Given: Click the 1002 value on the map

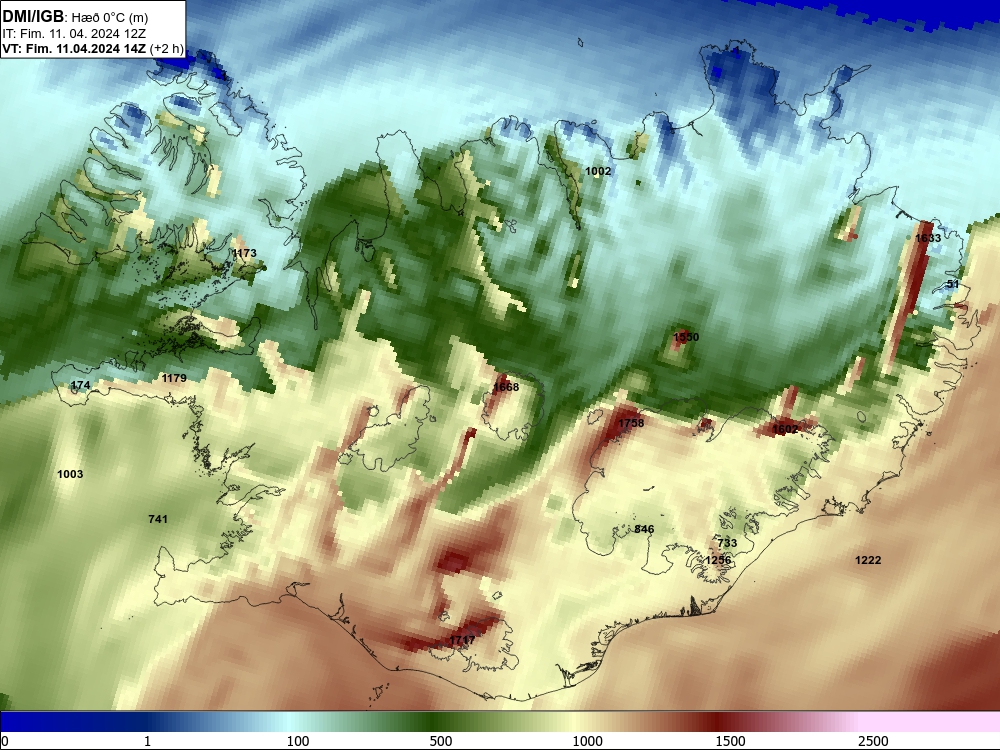Looking at the screenshot, I should pos(598,171).
